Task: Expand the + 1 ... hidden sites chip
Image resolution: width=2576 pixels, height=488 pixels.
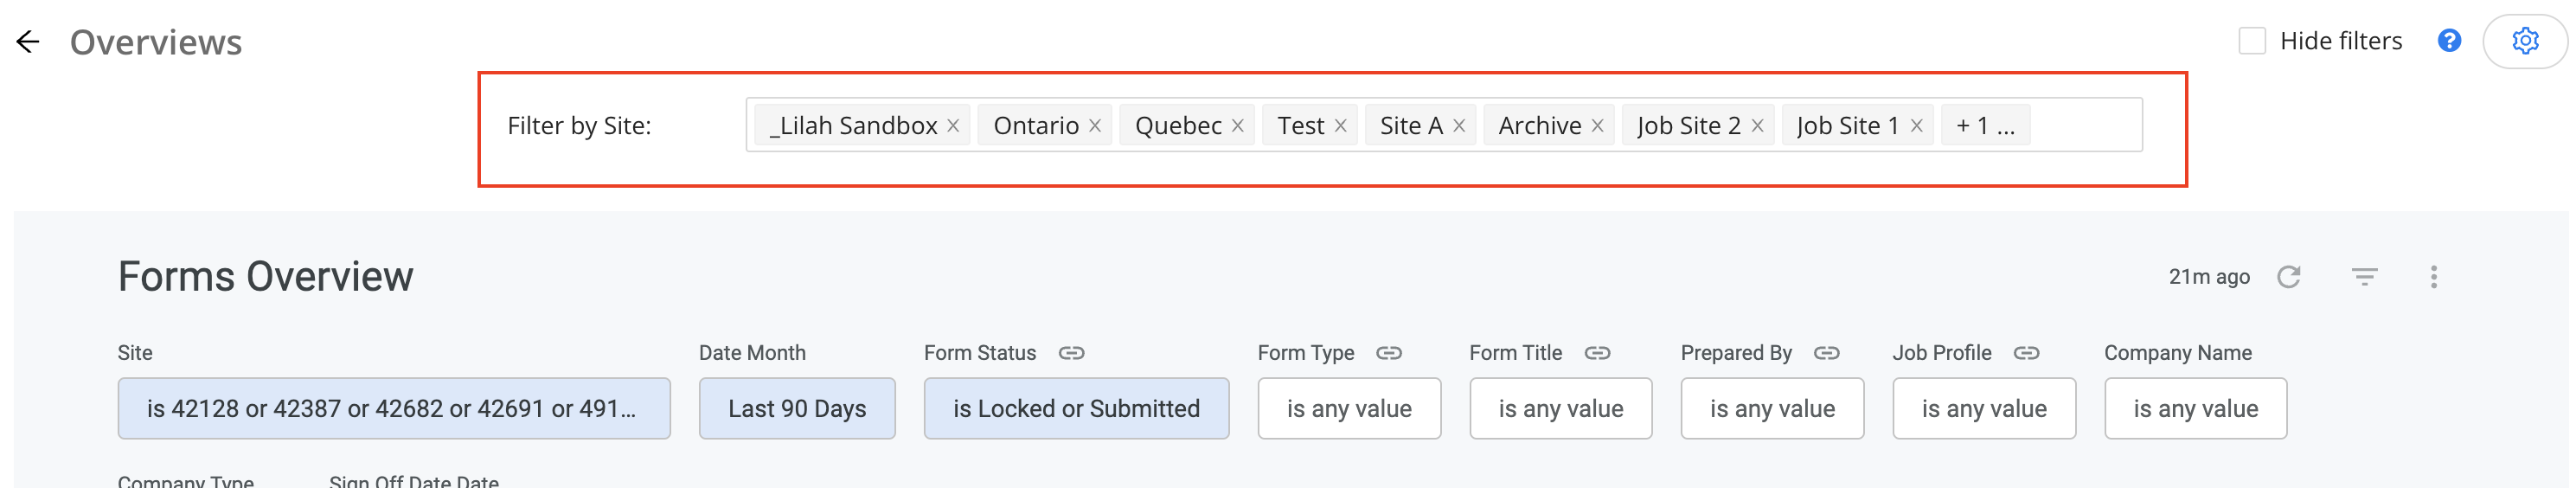Action: [x=1985, y=126]
